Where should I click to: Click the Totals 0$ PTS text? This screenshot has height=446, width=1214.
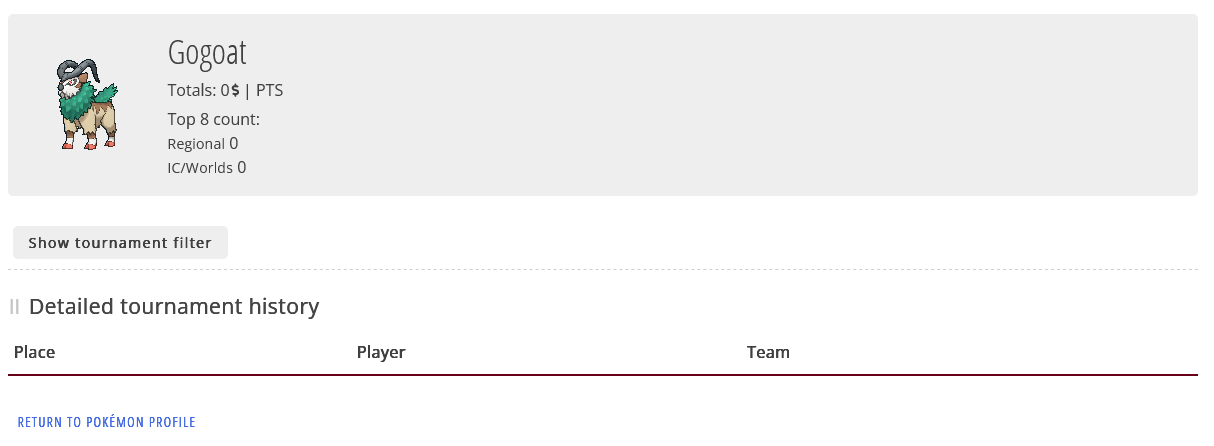point(226,90)
